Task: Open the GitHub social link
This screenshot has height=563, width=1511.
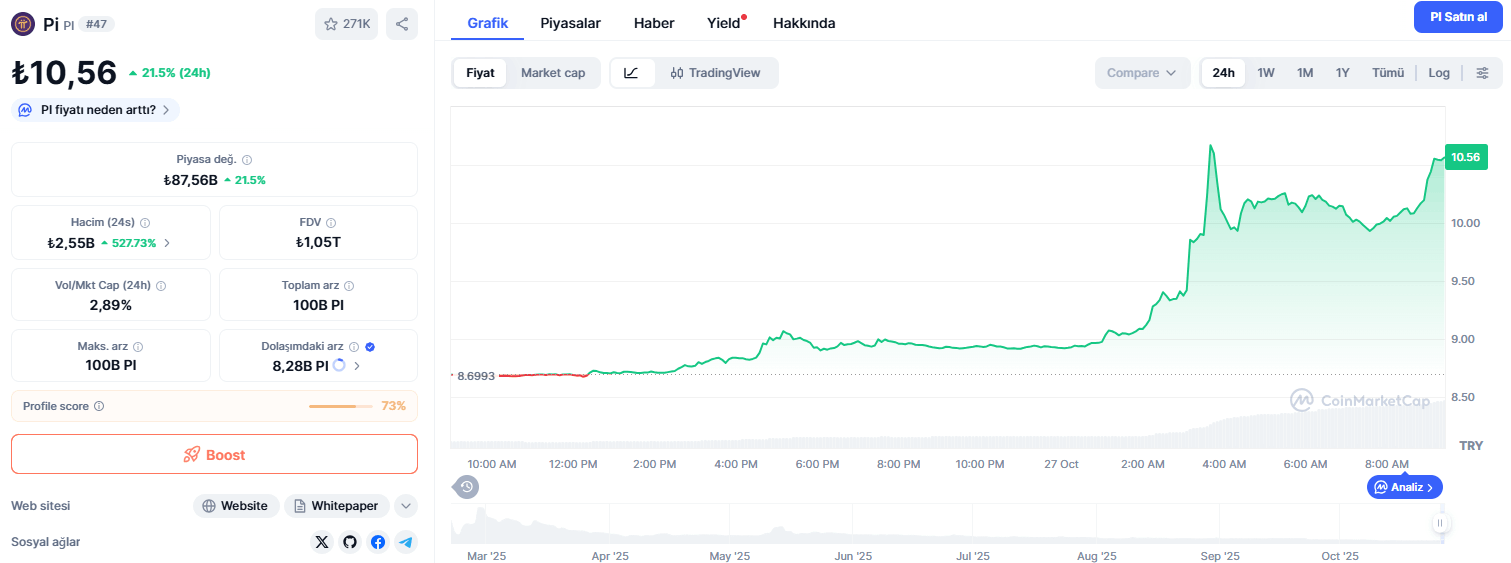Action: [349, 542]
